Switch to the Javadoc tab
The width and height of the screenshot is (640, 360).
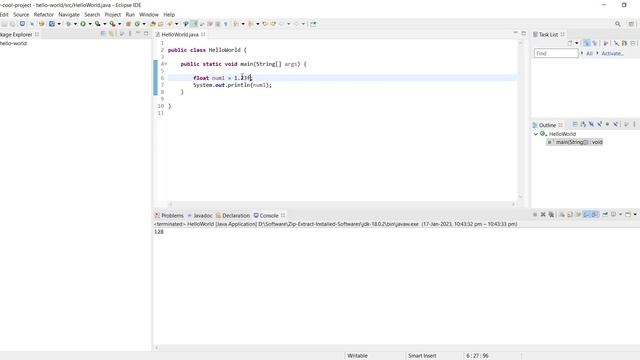tap(200, 216)
